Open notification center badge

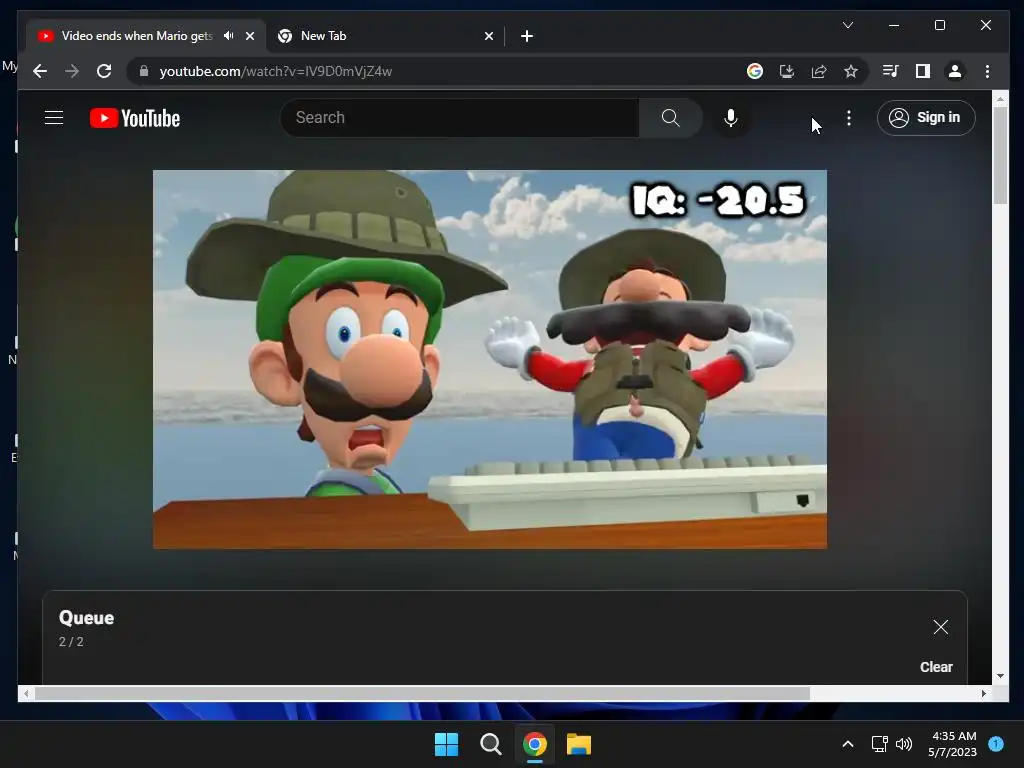(x=996, y=743)
